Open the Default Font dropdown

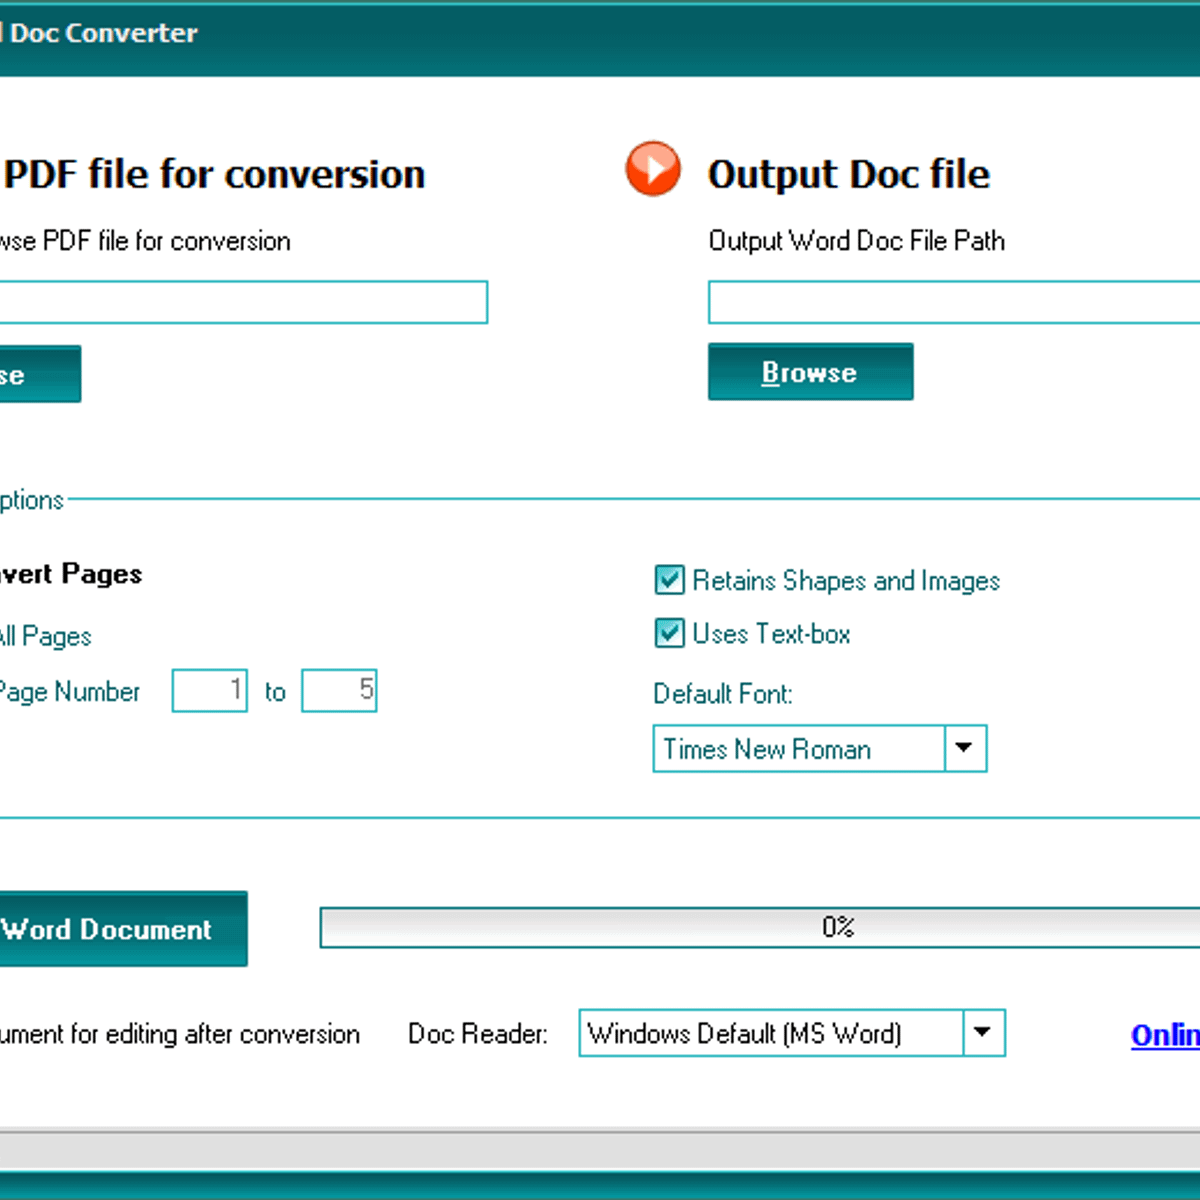(963, 748)
